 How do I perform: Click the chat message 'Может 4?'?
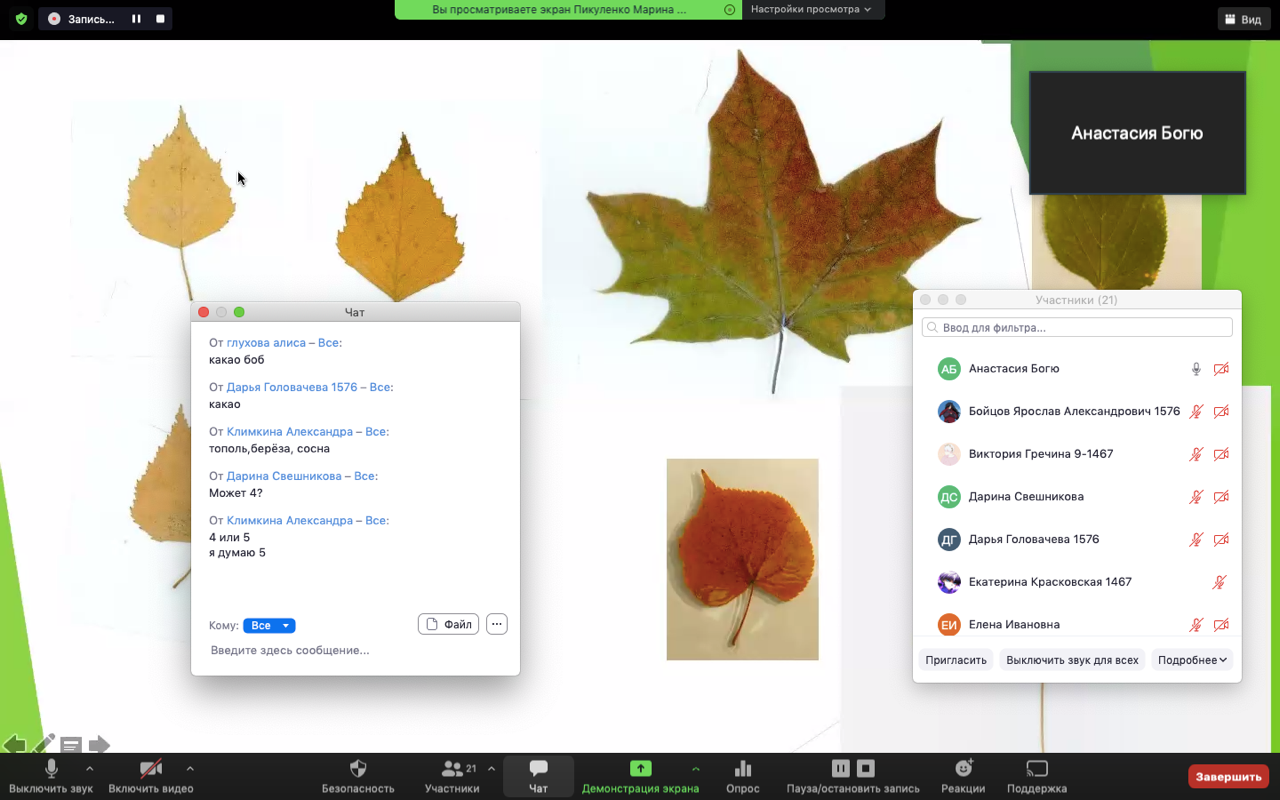pyautogui.click(x=236, y=493)
